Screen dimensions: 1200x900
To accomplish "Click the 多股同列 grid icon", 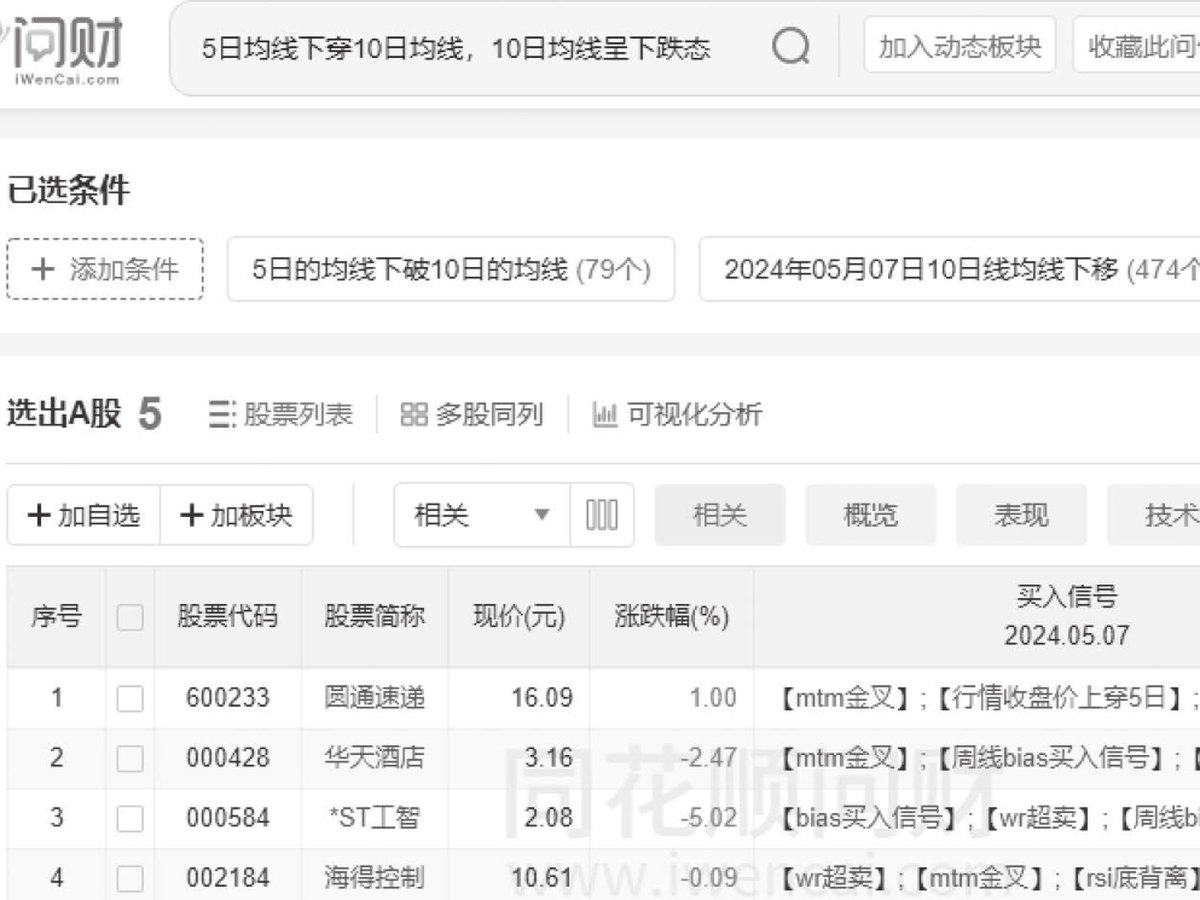I will 414,414.
